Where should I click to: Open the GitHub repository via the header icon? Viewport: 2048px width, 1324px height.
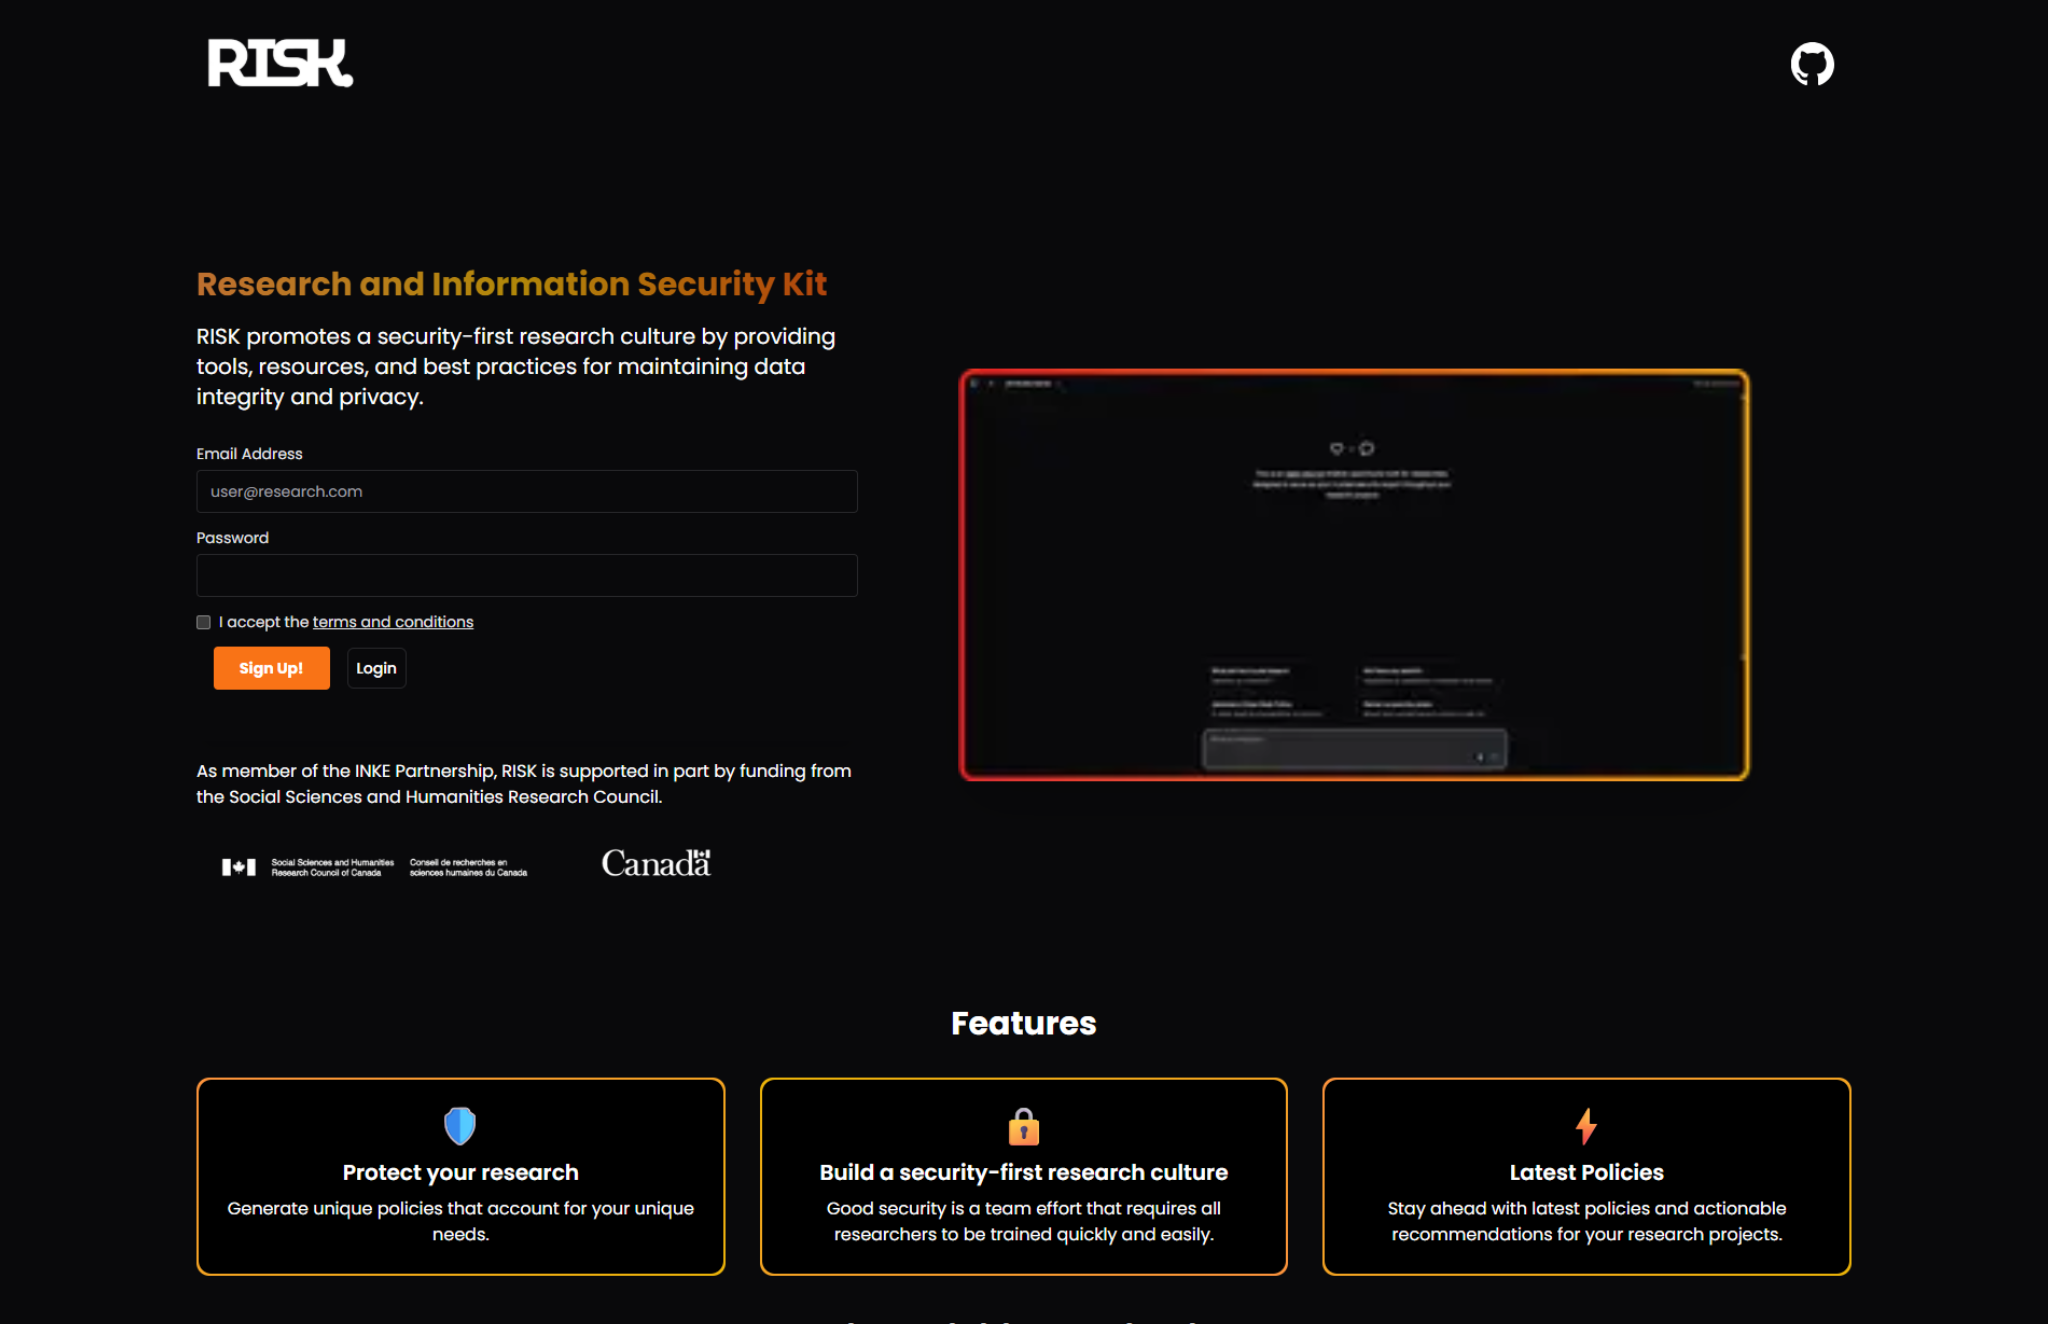1812,63
